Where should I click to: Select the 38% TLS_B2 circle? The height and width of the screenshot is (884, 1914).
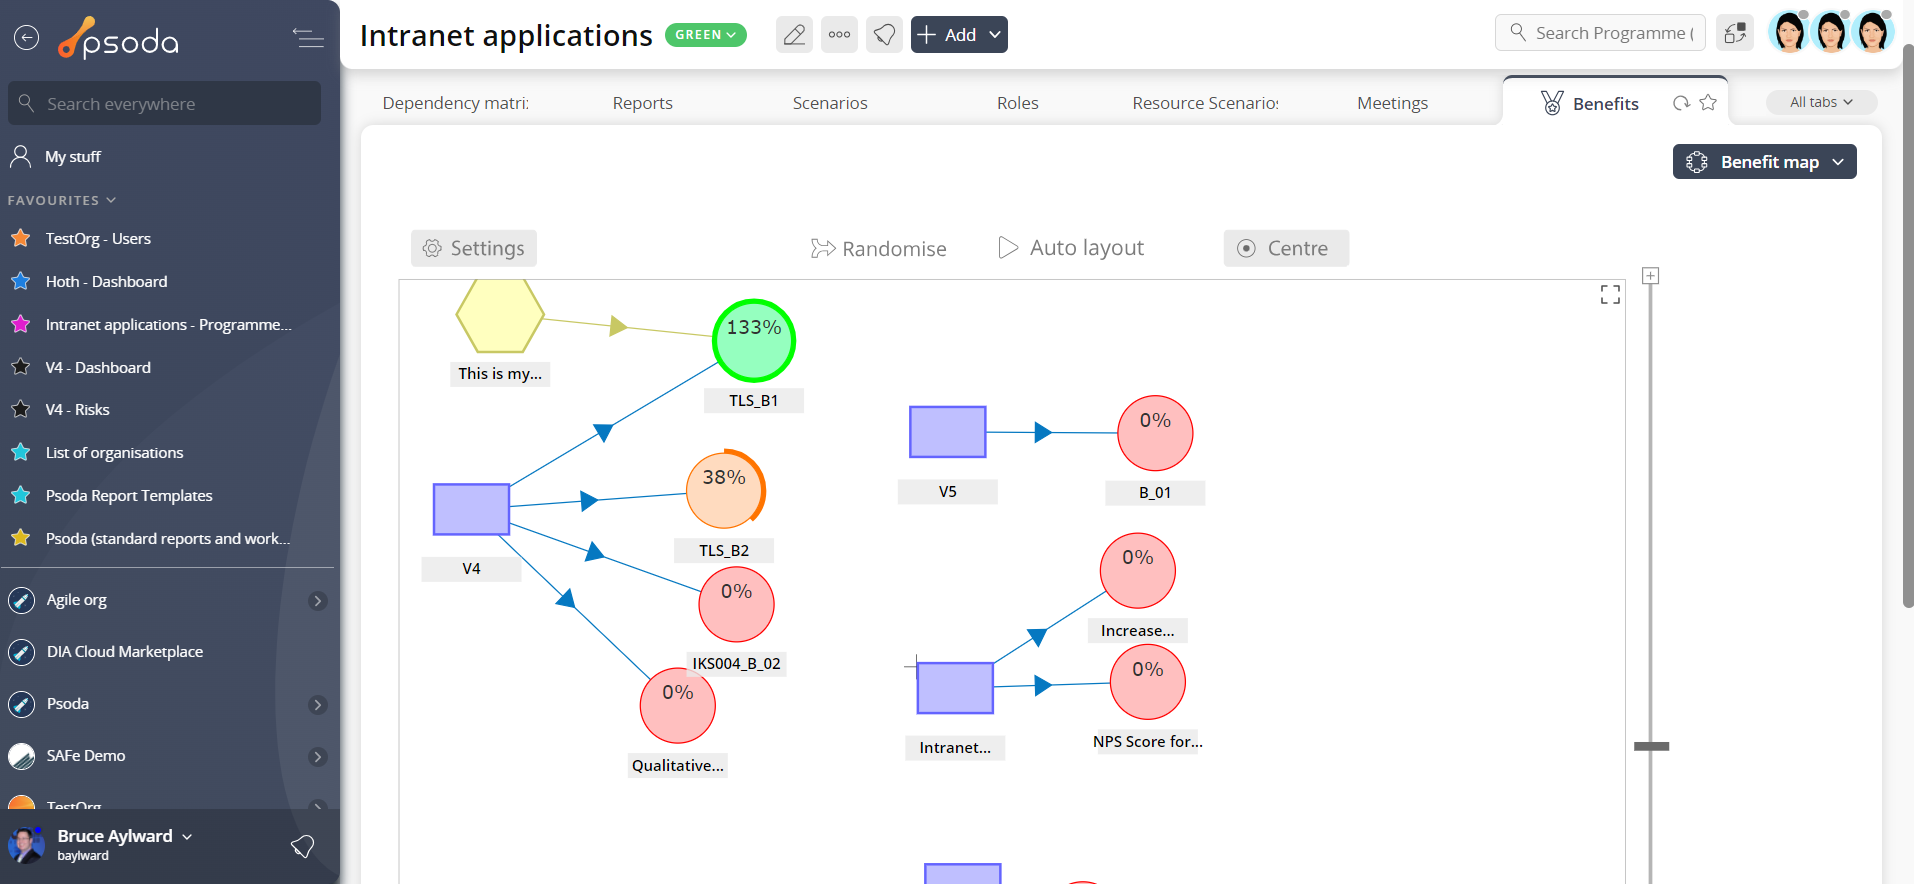point(725,490)
